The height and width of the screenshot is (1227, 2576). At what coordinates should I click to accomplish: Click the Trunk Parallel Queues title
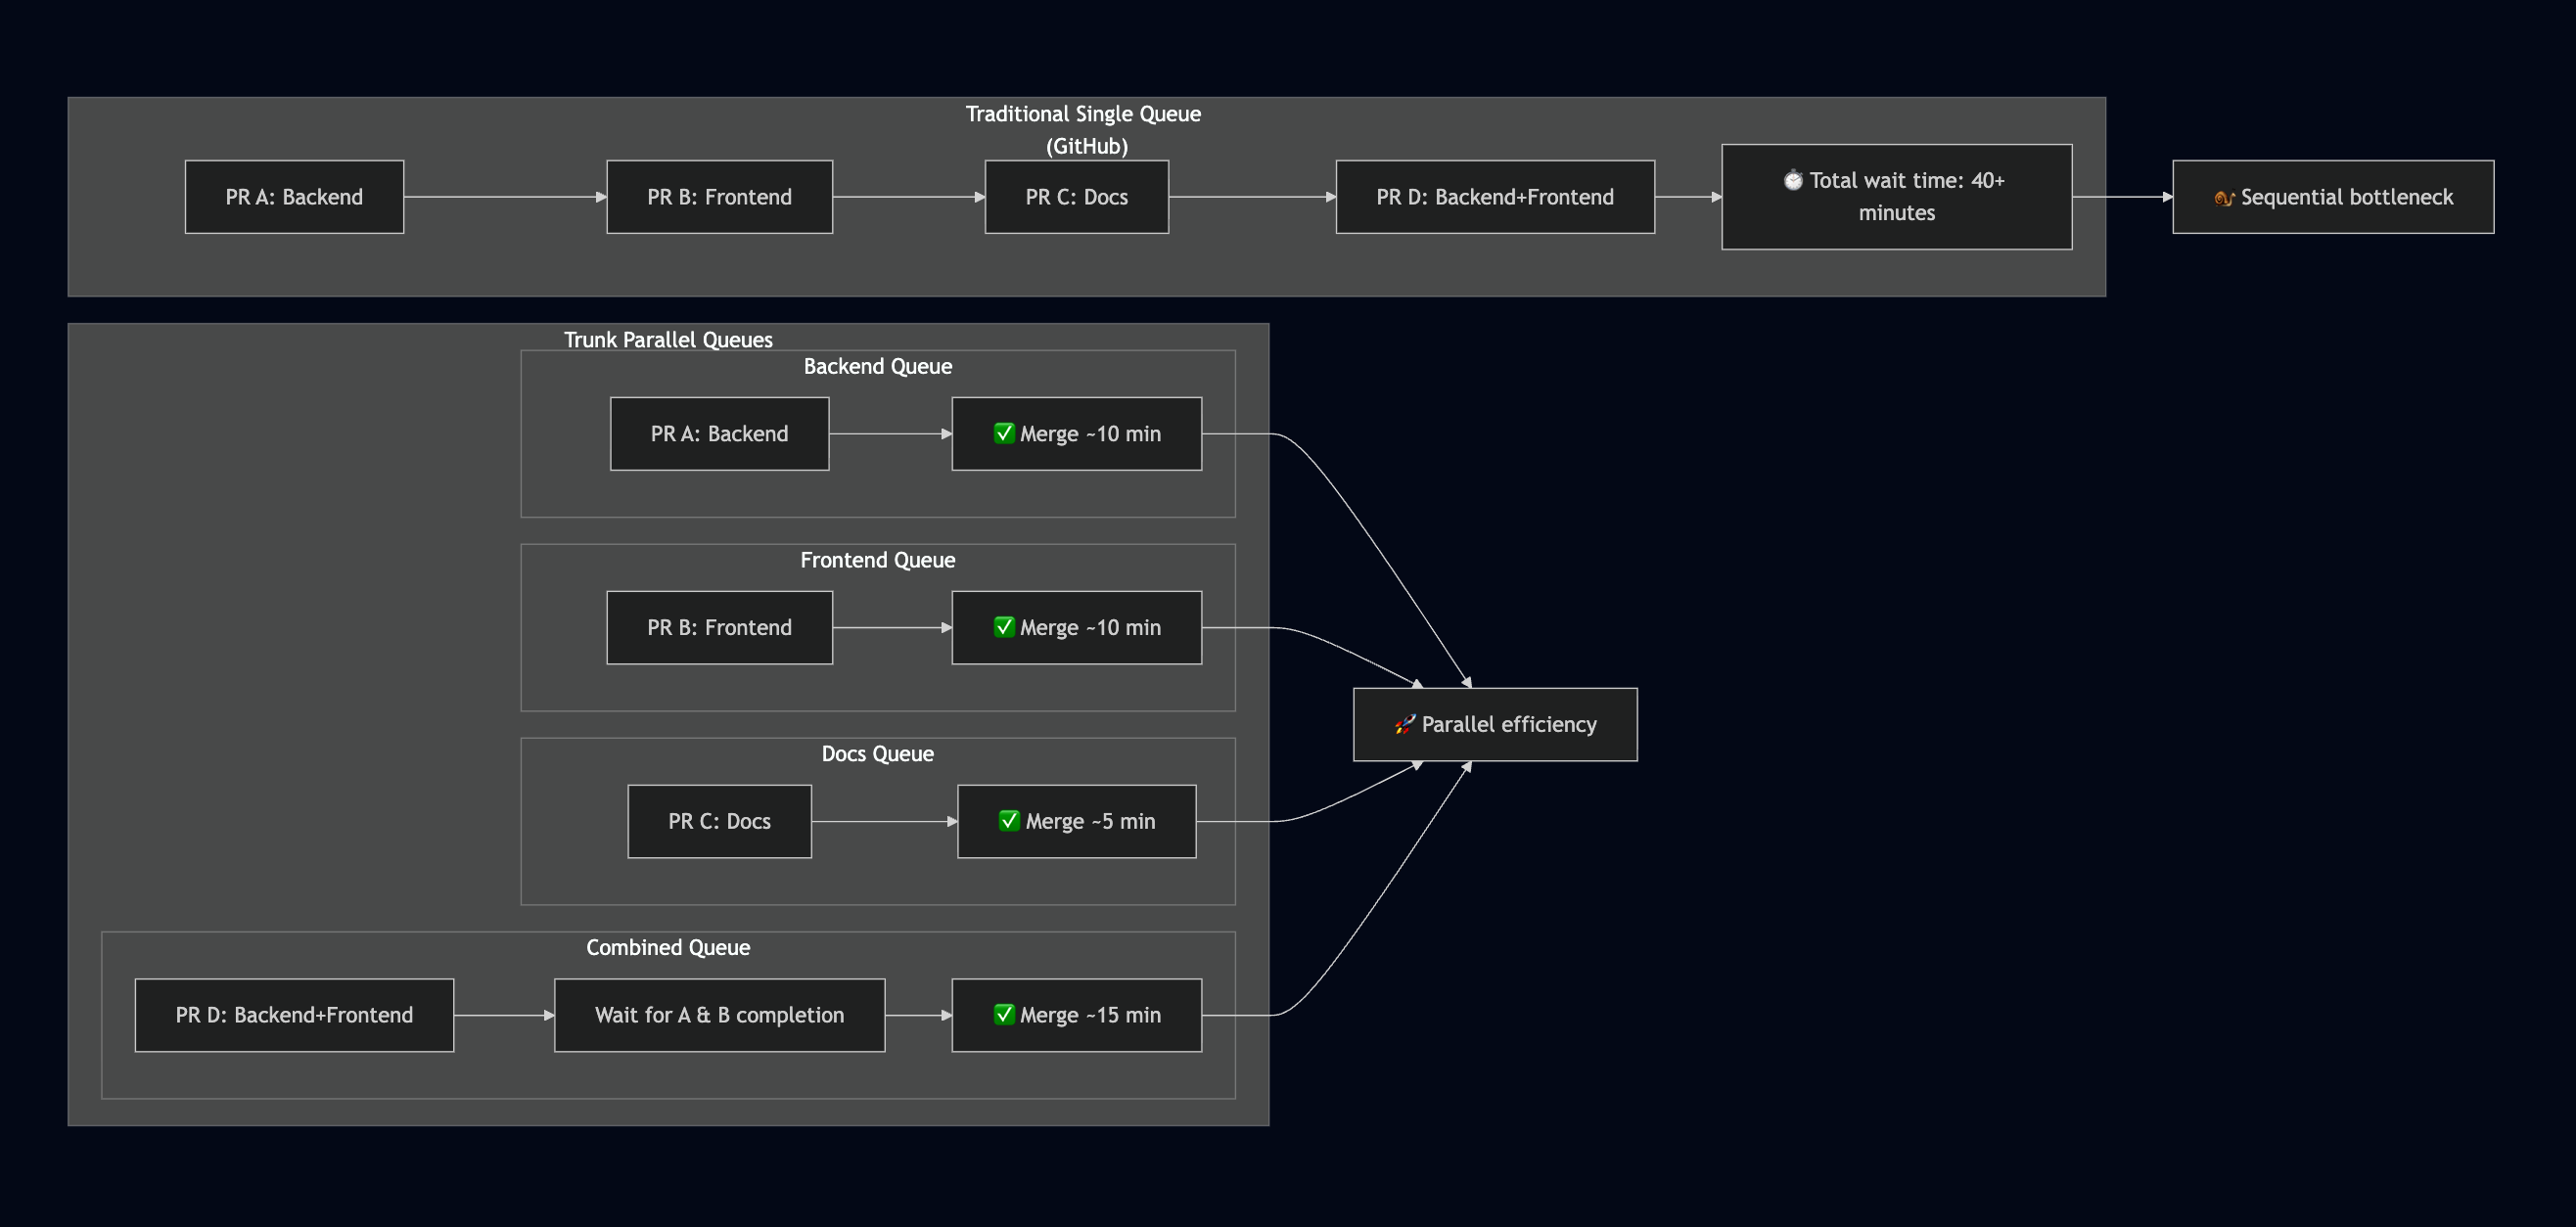pos(668,340)
